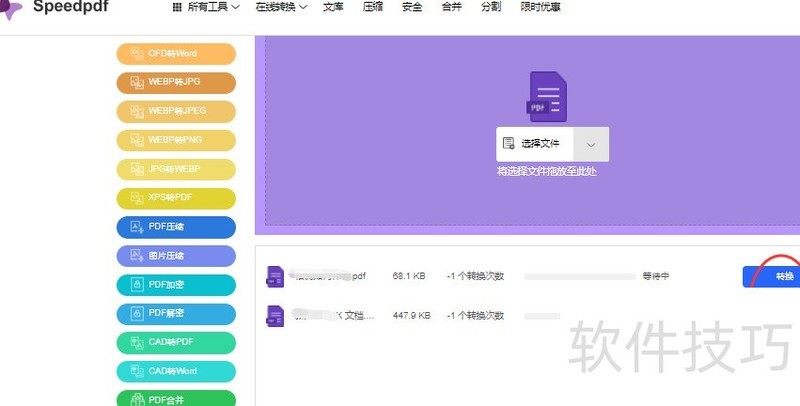Click the large PDF icon in upload area
Image resolution: width=800 pixels, height=406 pixels.
(547, 96)
